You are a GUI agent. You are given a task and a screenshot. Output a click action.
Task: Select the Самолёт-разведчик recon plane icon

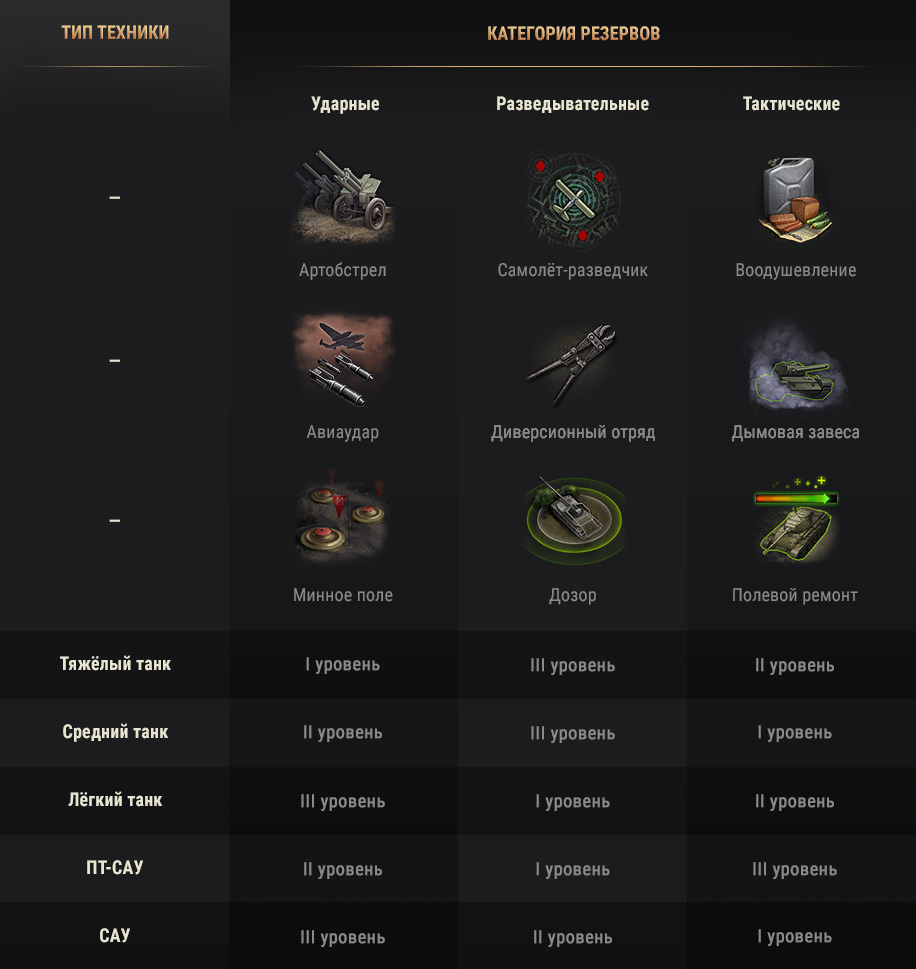pos(572,199)
